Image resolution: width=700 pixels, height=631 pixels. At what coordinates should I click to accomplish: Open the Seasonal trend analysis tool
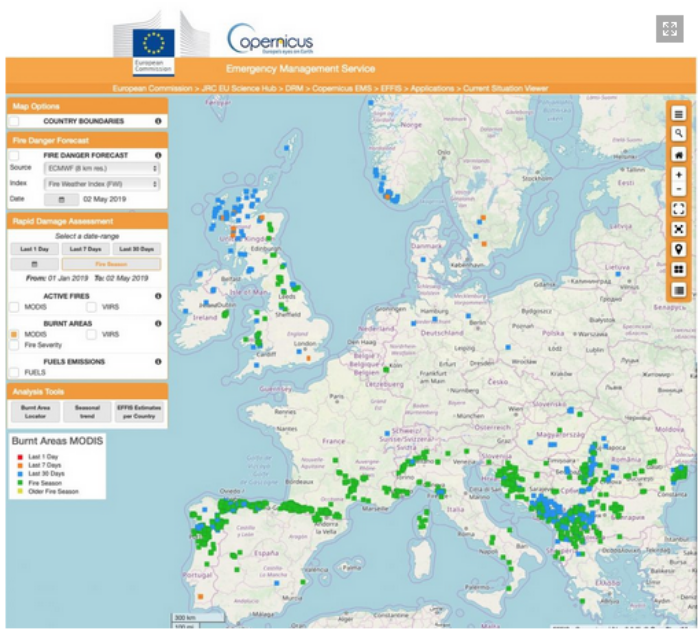(x=87, y=412)
